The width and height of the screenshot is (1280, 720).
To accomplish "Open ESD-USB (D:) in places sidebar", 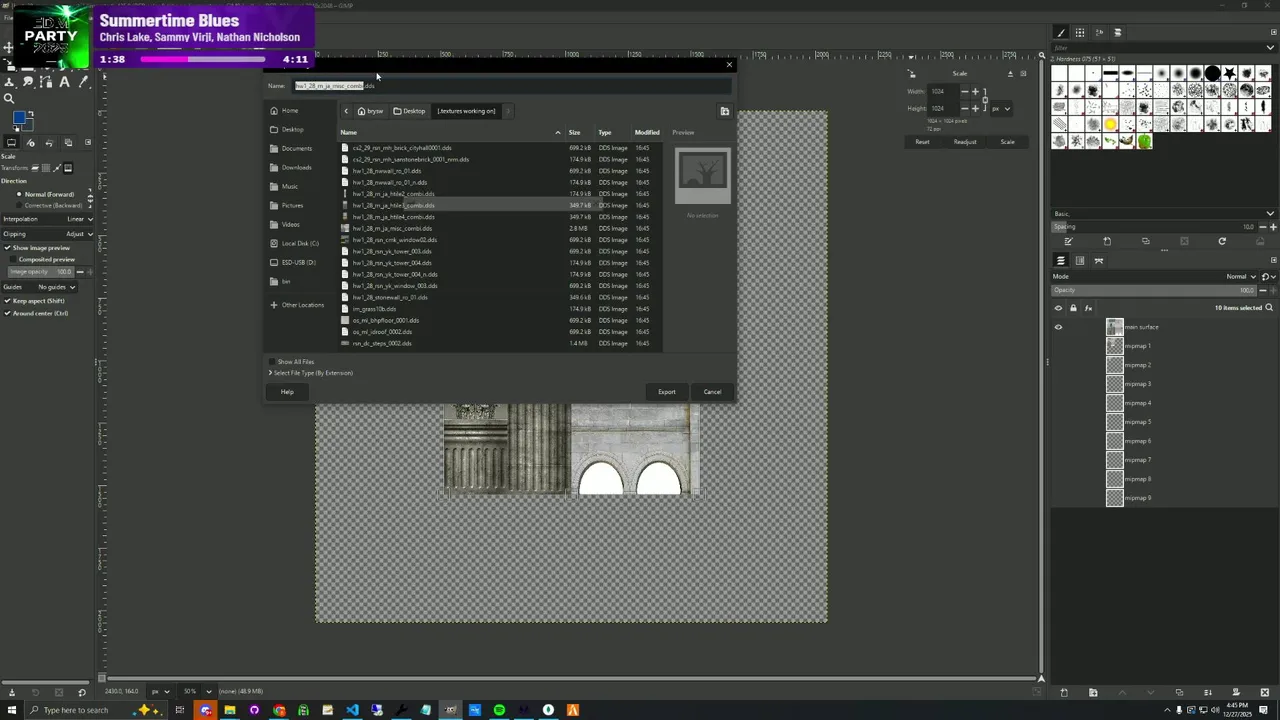I will pyautogui.click(x=298, y=263).
